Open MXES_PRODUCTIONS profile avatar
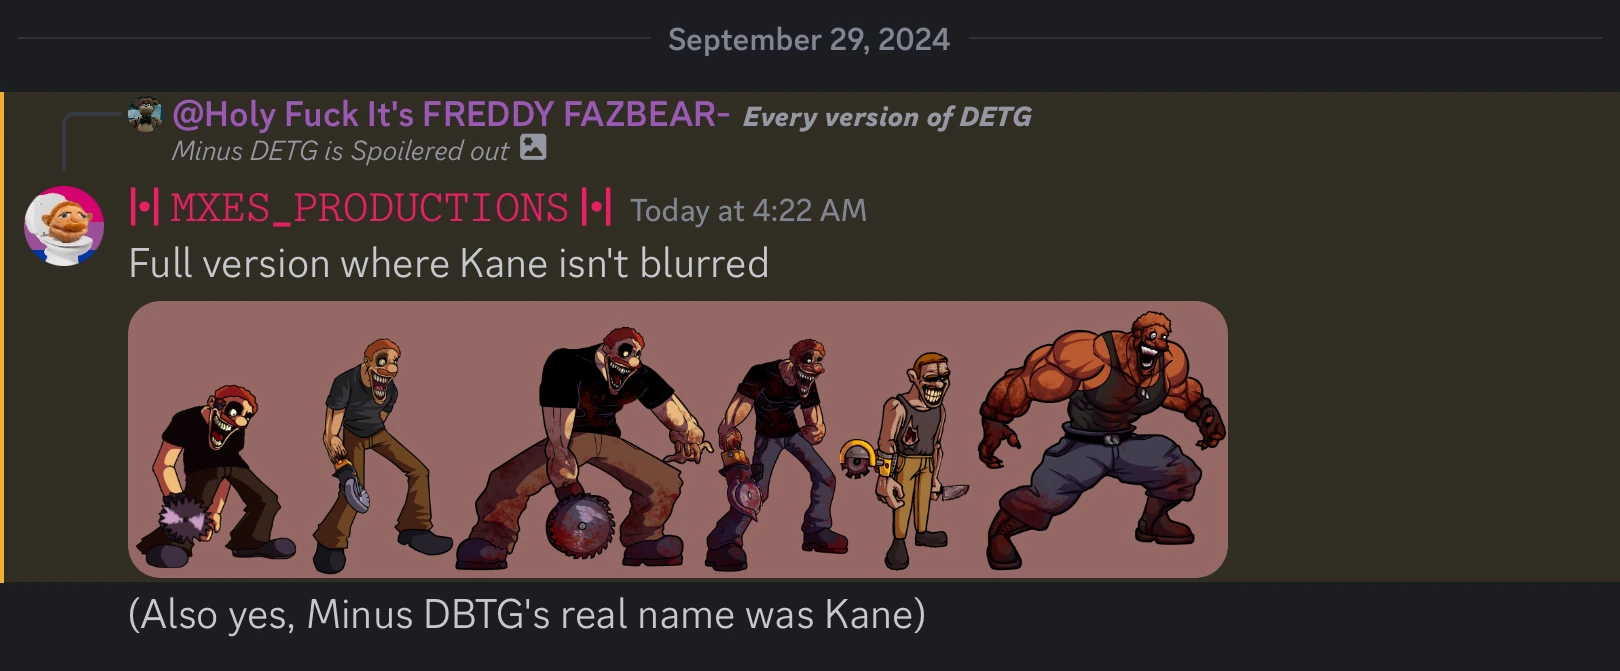This screenshot has width=1620, height=671. tap(64, 226)
